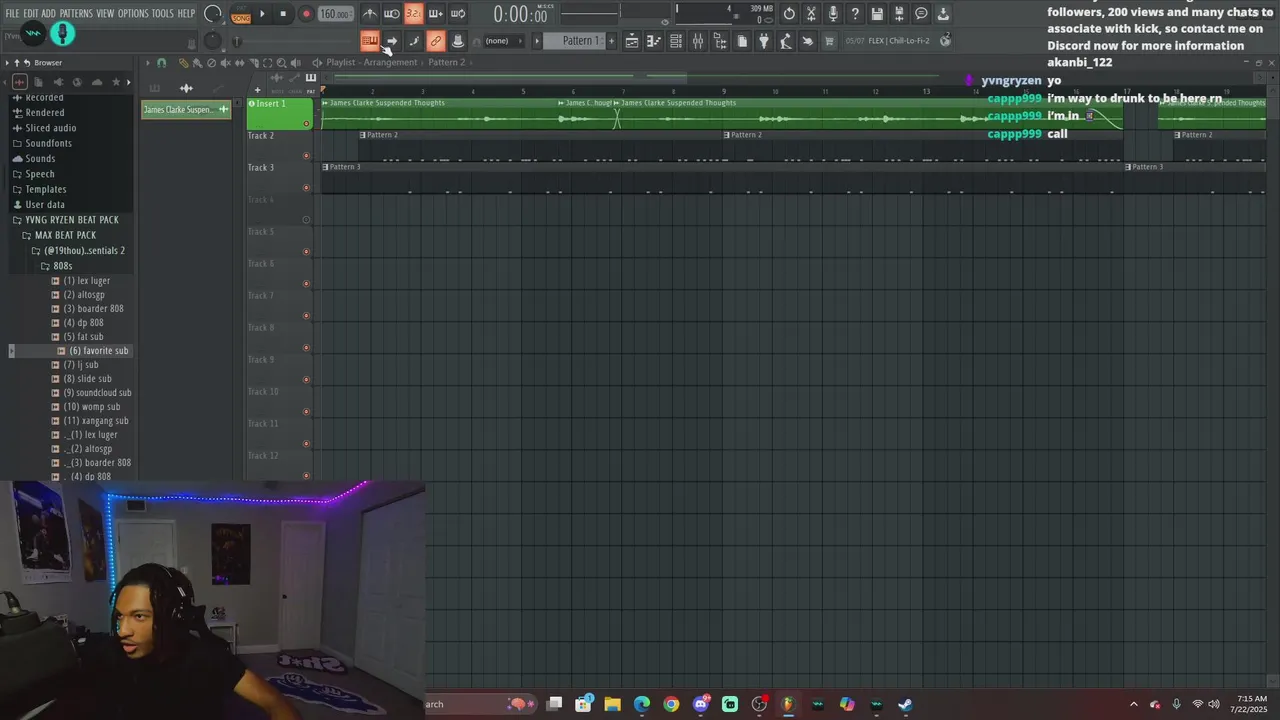Click the stamp tool icon in toolbar
This screenshot has width=1280, height=720.
tap(457, 41)
